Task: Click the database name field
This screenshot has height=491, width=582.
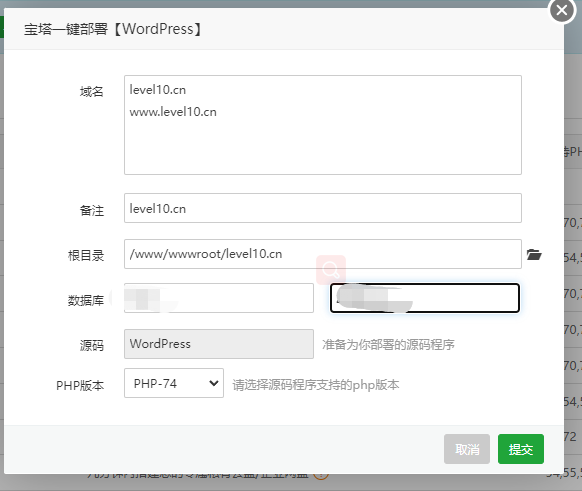Action: click(x=219, y=298)
